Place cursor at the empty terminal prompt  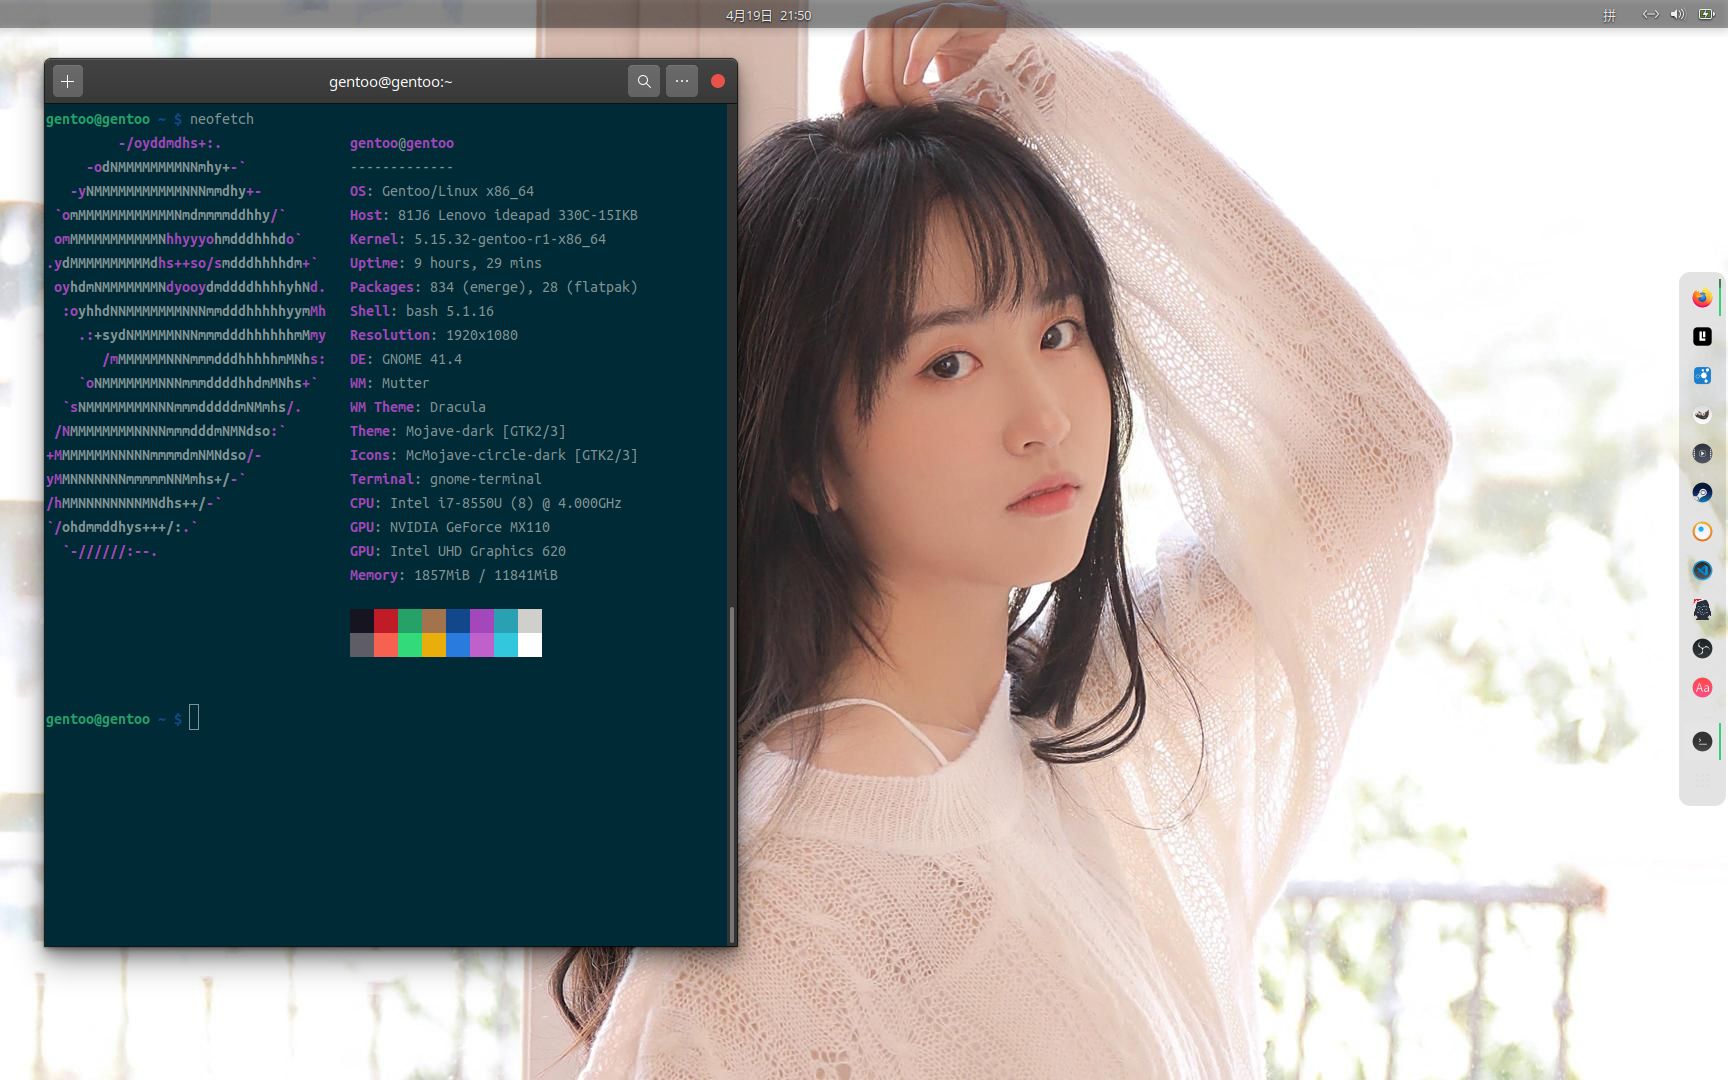(194, 718)
